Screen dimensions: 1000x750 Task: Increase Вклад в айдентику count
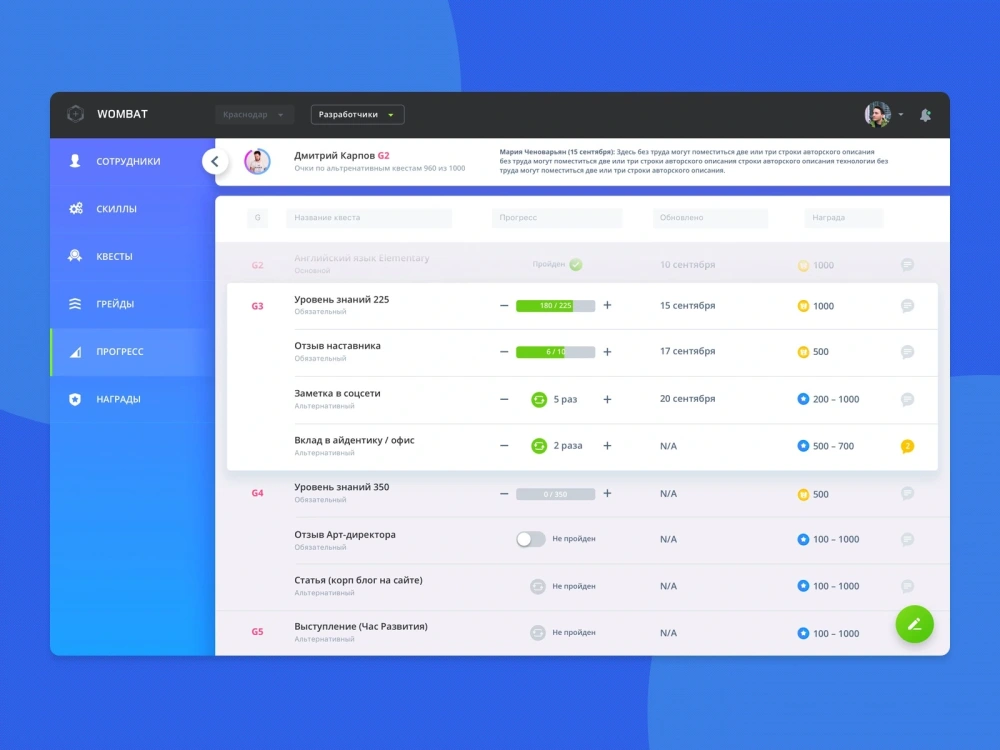tap(607, 446)
